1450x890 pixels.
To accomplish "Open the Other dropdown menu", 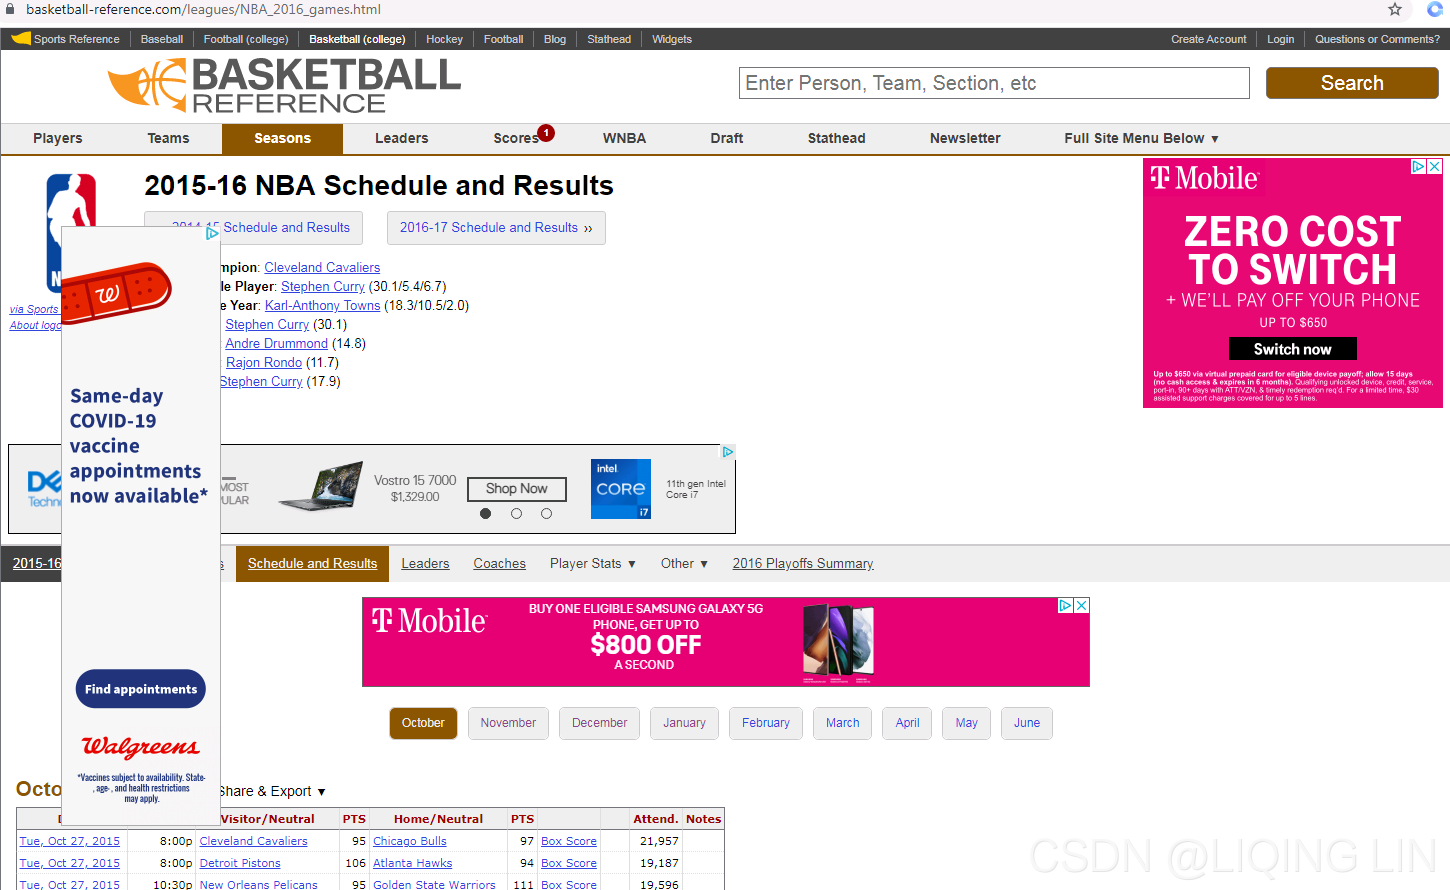I will click(685, 564).
